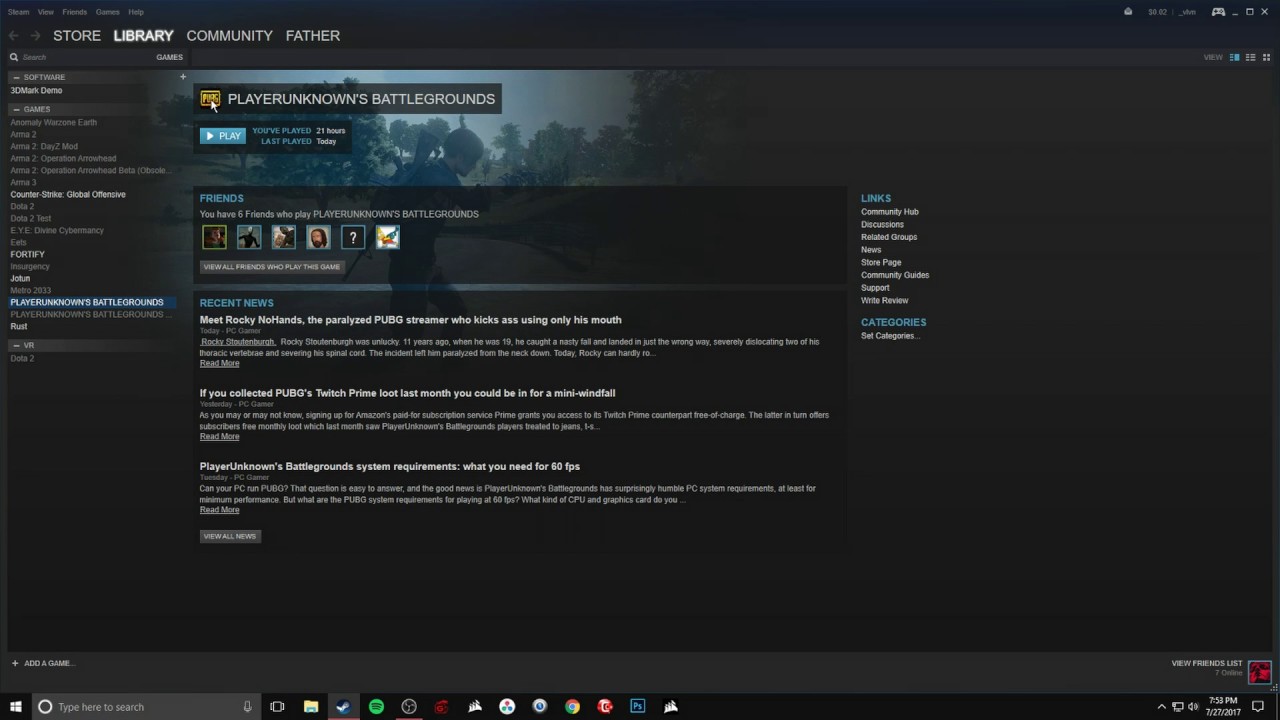The image size is (1280, 720).
Task: Open the Help menu
Action: pyautogui.click(x=136, y=12)
